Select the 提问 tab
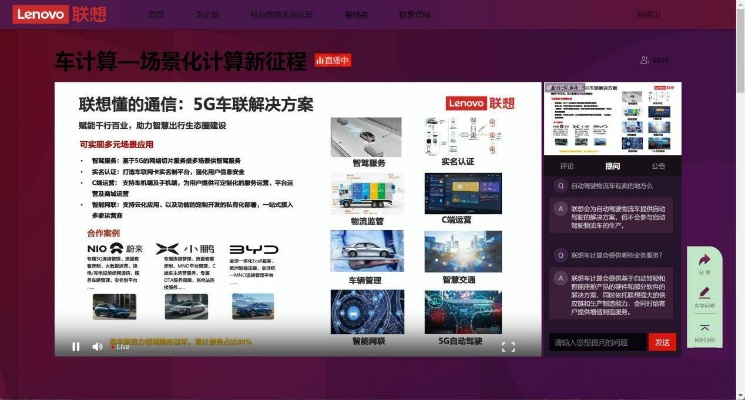The width and height of the screenshot is (745, 400). coord(612,166)
